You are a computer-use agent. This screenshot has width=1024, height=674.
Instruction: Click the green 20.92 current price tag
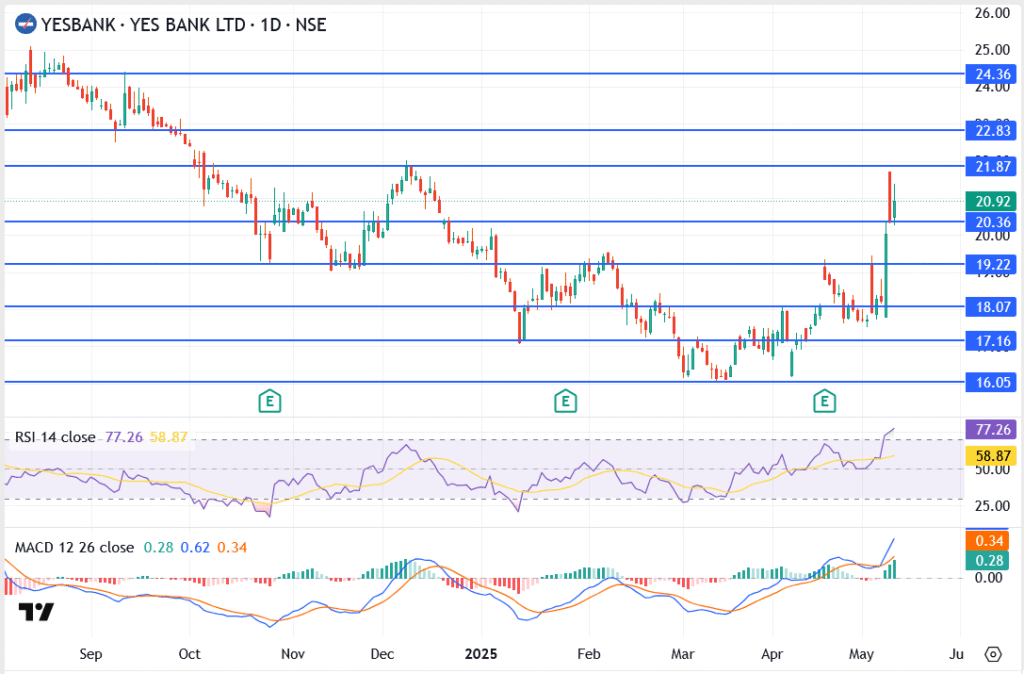(x=990, y=201)
